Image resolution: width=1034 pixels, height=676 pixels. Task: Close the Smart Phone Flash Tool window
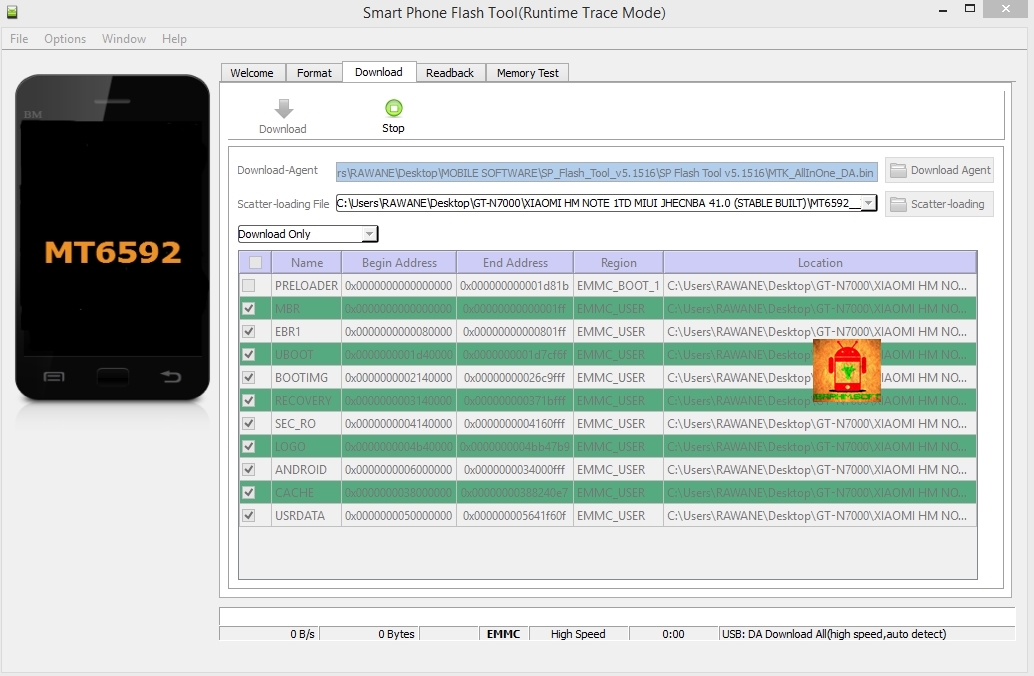tap(1006, 9)
